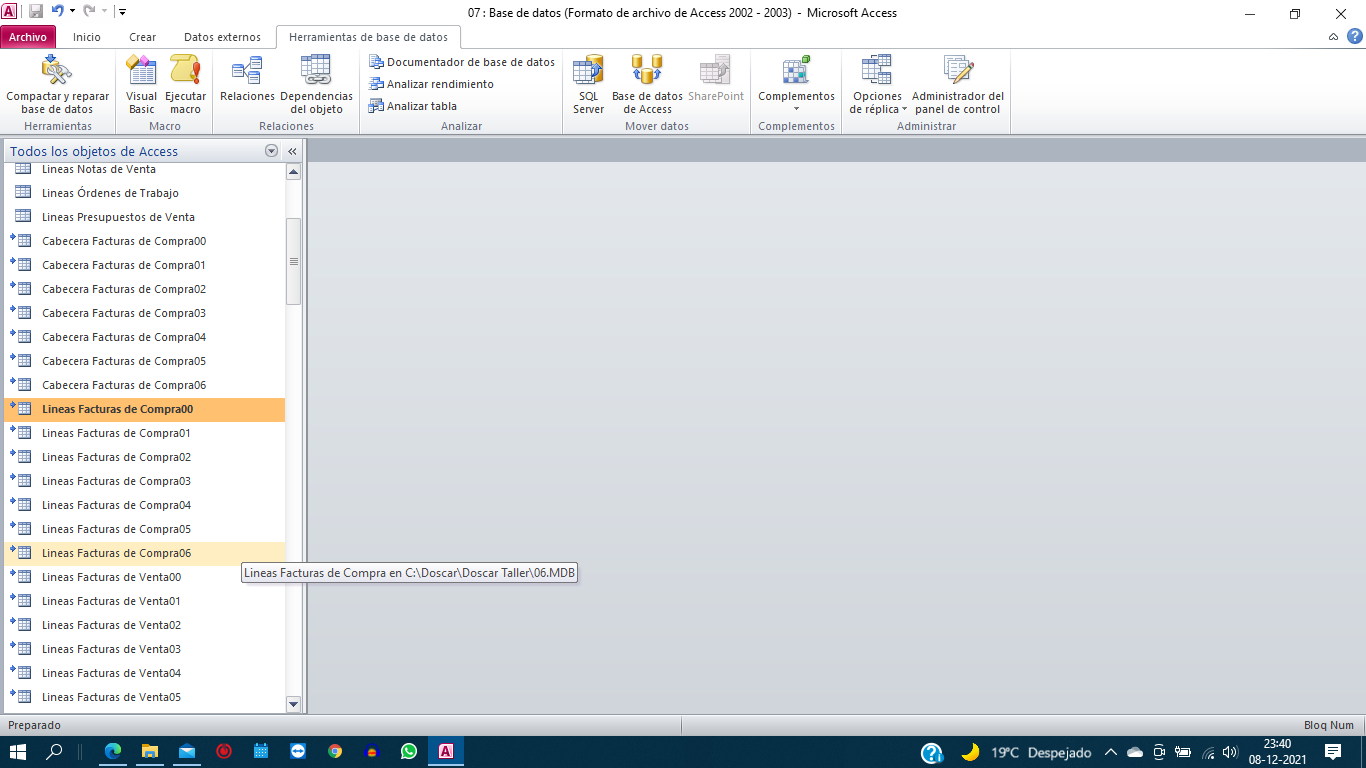Viewport: 1366px width, 768px height.
Task: Select Cabecera Facturas de Compra00
Action: click(x=144, y=241)
